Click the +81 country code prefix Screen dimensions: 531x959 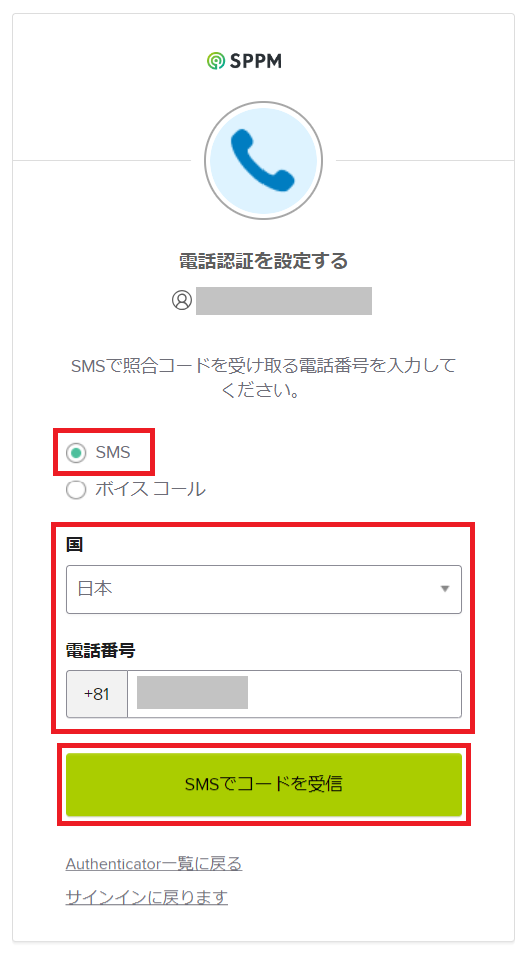point(97,694)
